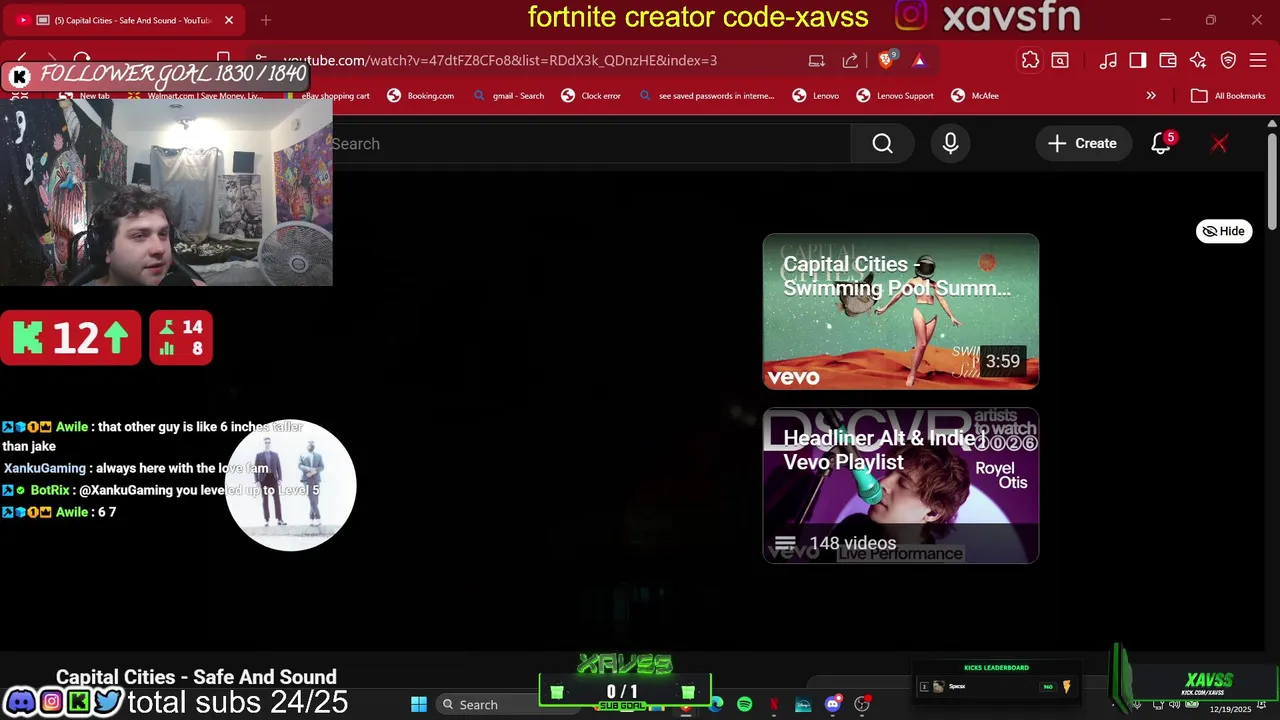Select the Capital Cities YouTube browser tab
Viewport: 1280px width, 720px height.
coord(125,20)
